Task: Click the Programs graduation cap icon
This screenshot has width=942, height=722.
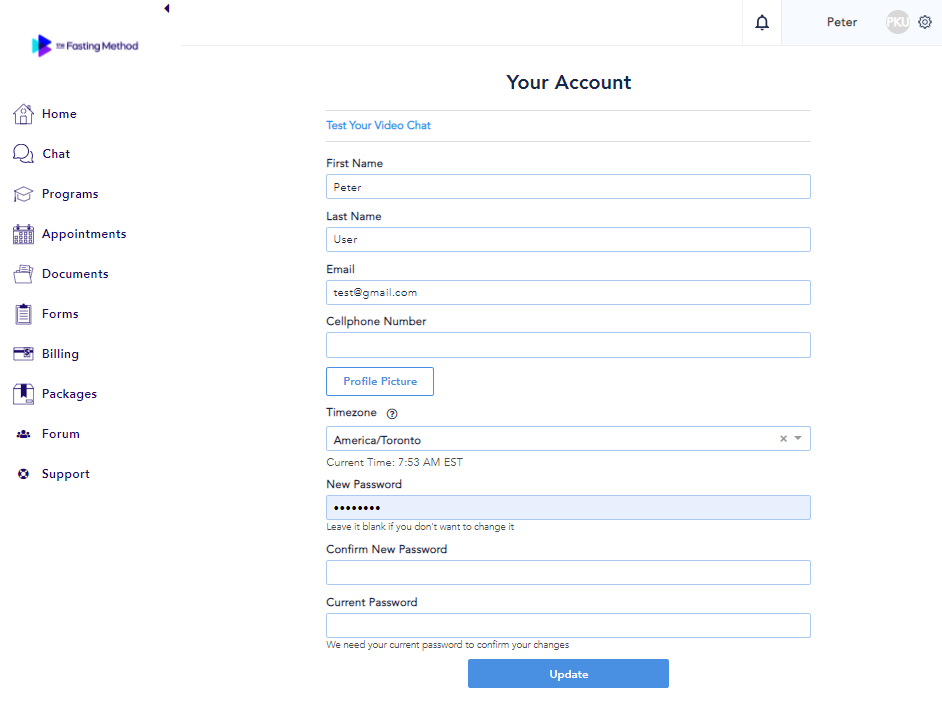Action: tap(23, 194)
